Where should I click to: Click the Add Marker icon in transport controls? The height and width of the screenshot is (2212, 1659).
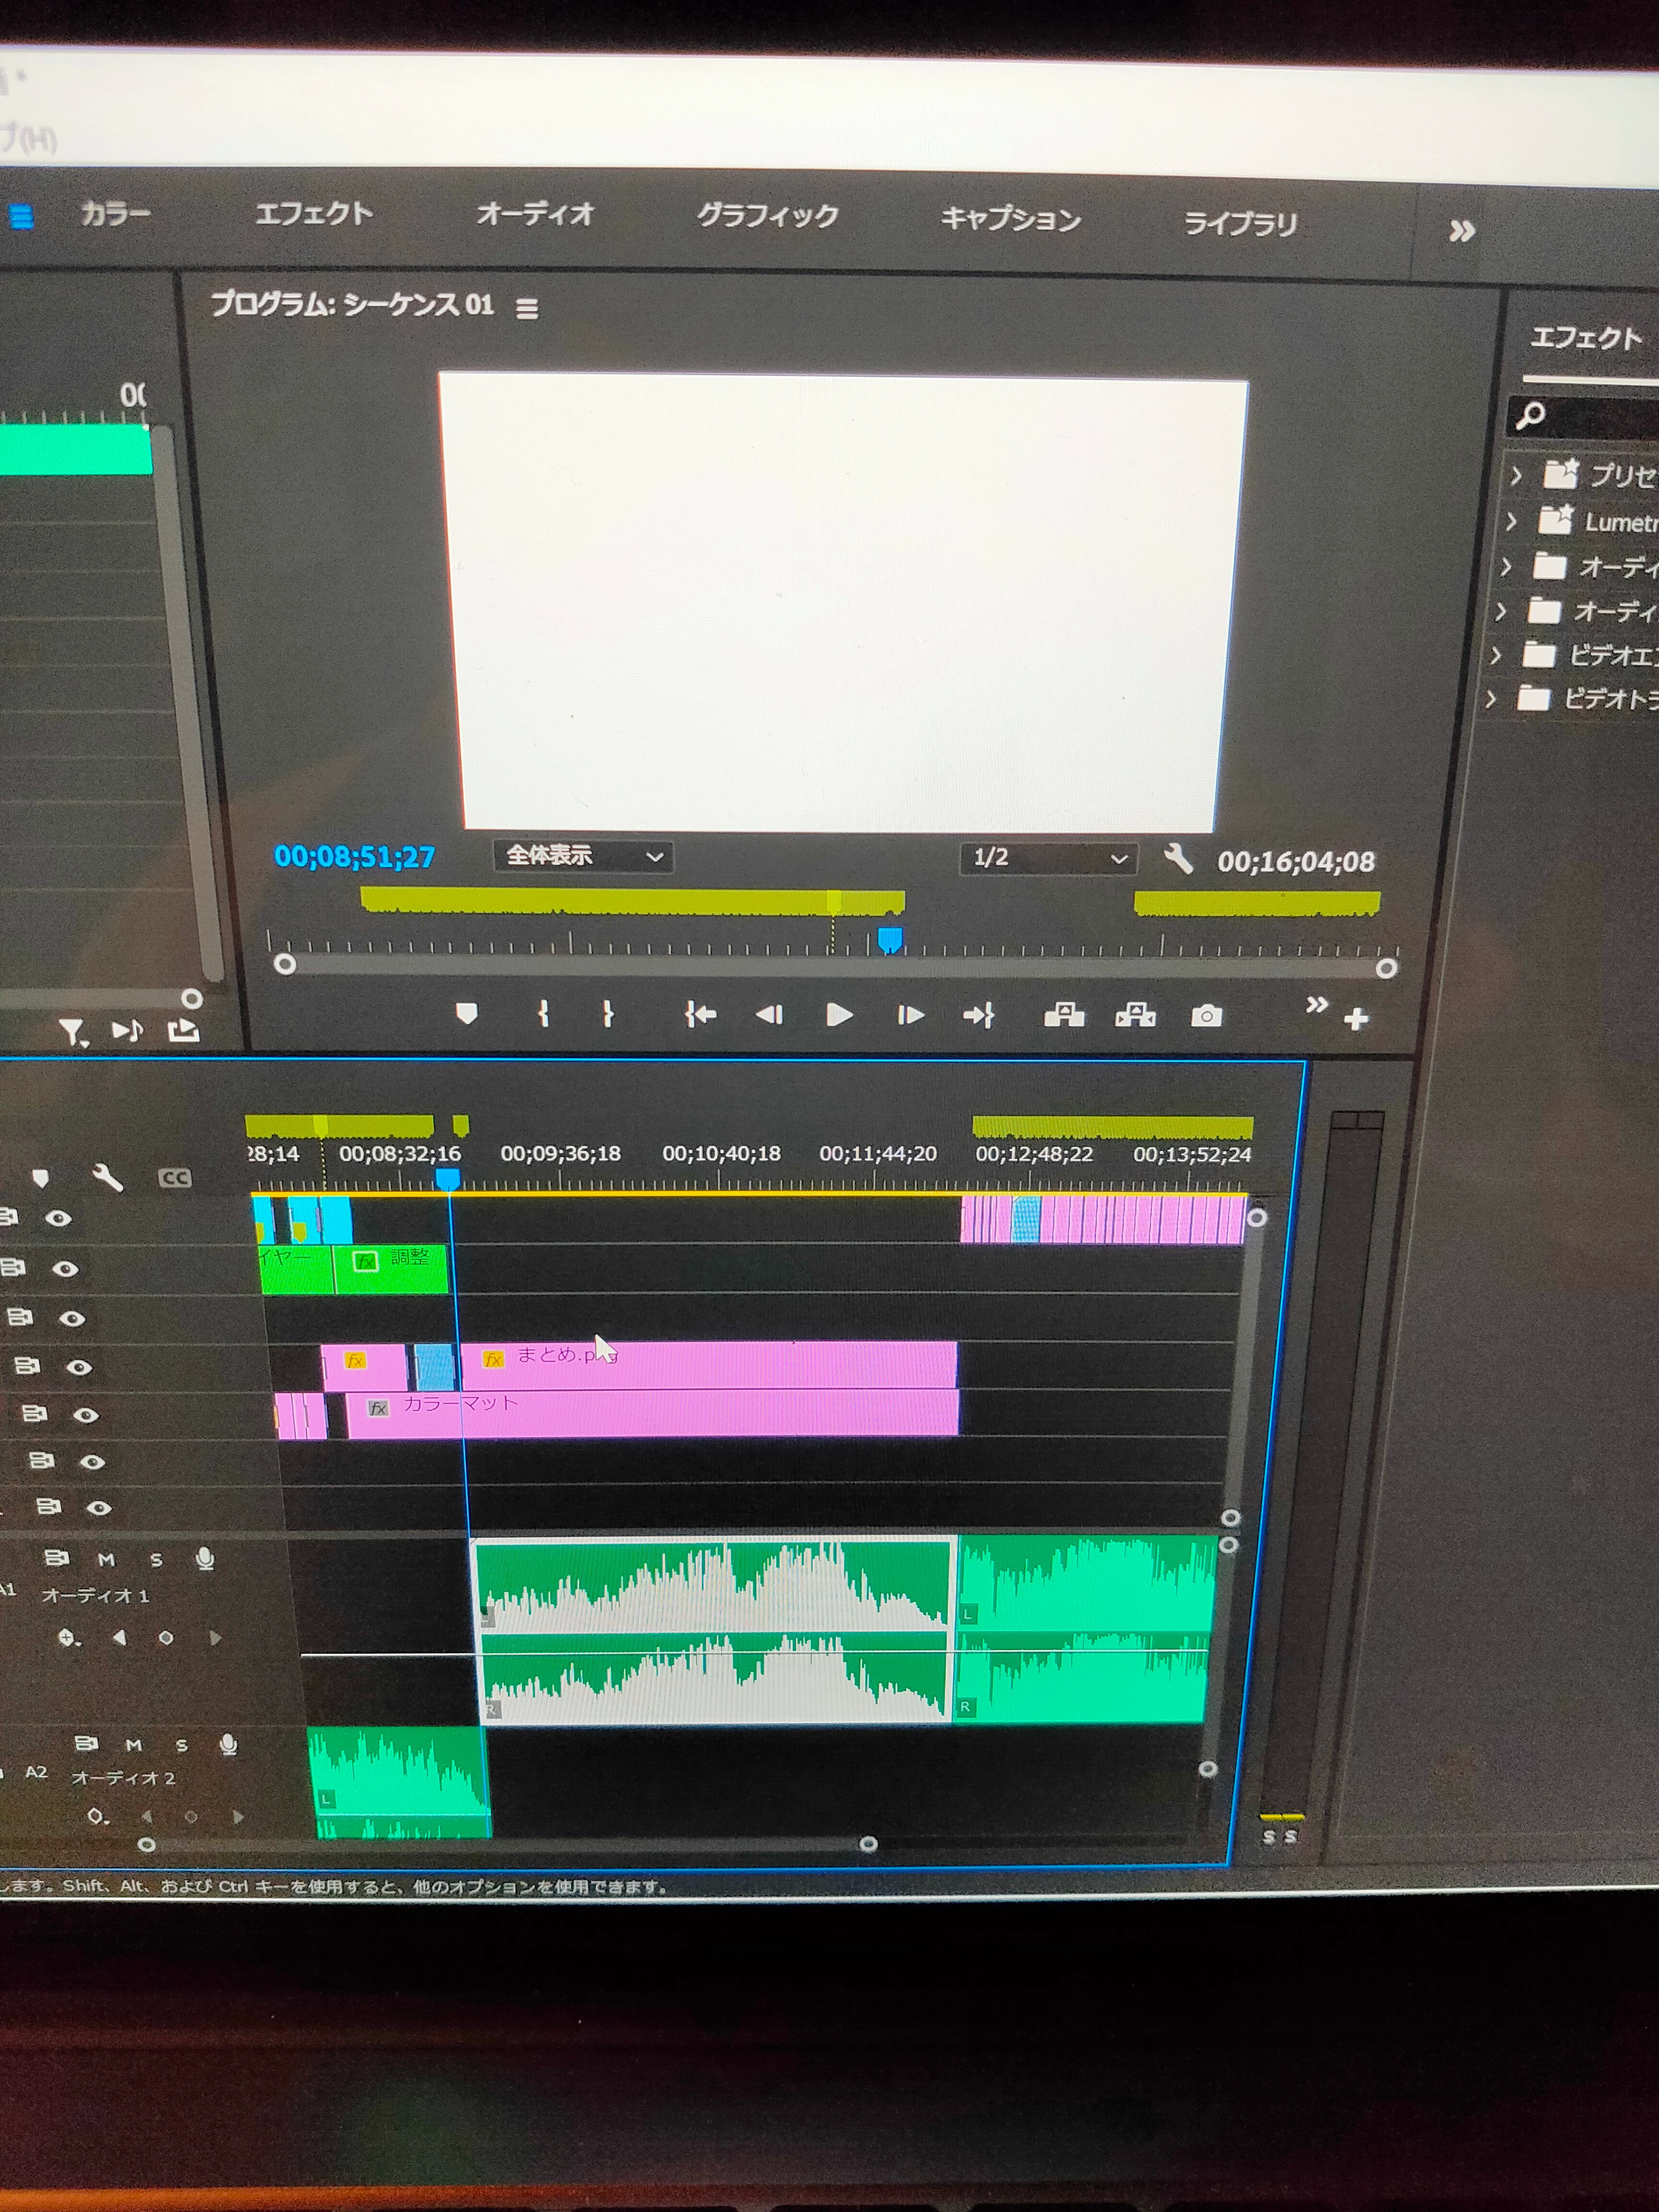pyautogui.click(x=466, y=1014)
